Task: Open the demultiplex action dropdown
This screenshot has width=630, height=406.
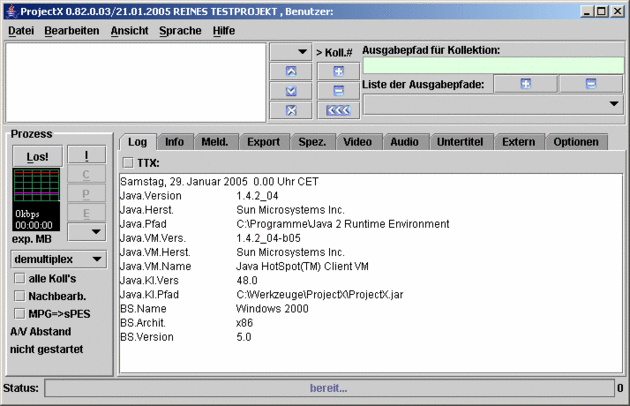Action: [x=59, y=259]
